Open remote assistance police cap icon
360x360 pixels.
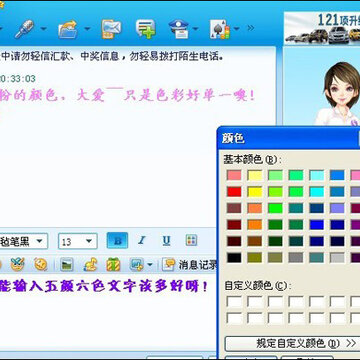pyautogui.click(x=179, y=29)
